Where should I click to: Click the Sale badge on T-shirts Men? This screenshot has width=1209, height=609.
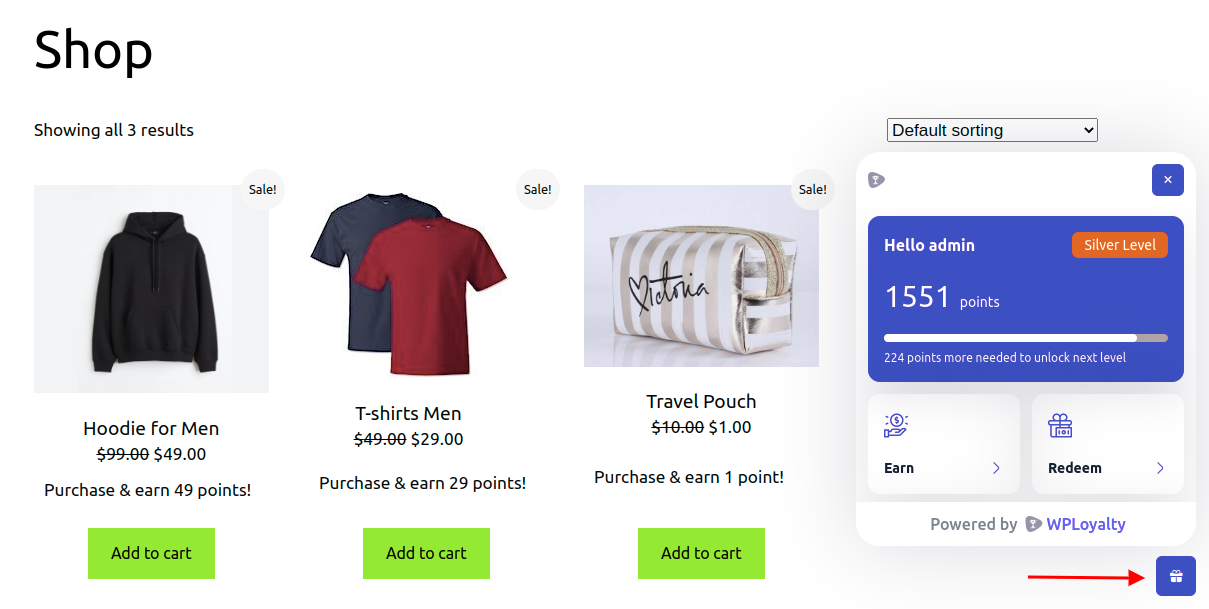pyautogui.click(x=537, y=189)
